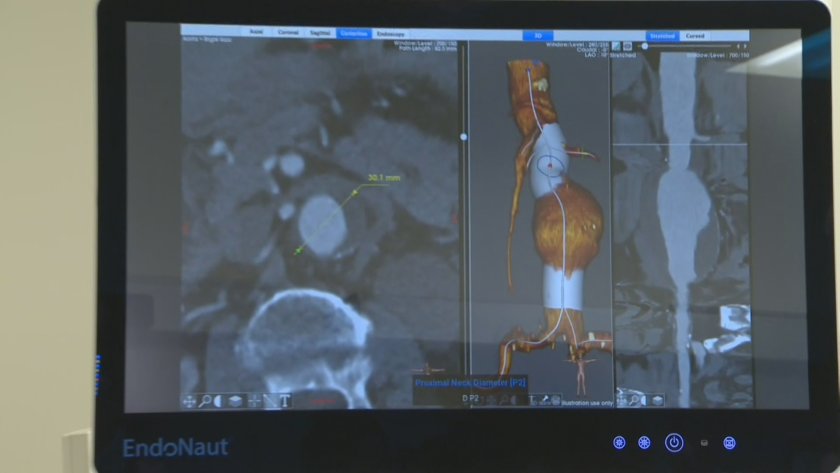The image size is (840, 473).
Task: Click the zoom magnifier in the right panel toolbar
Action: pyautogui.click(x=633, y=400)
